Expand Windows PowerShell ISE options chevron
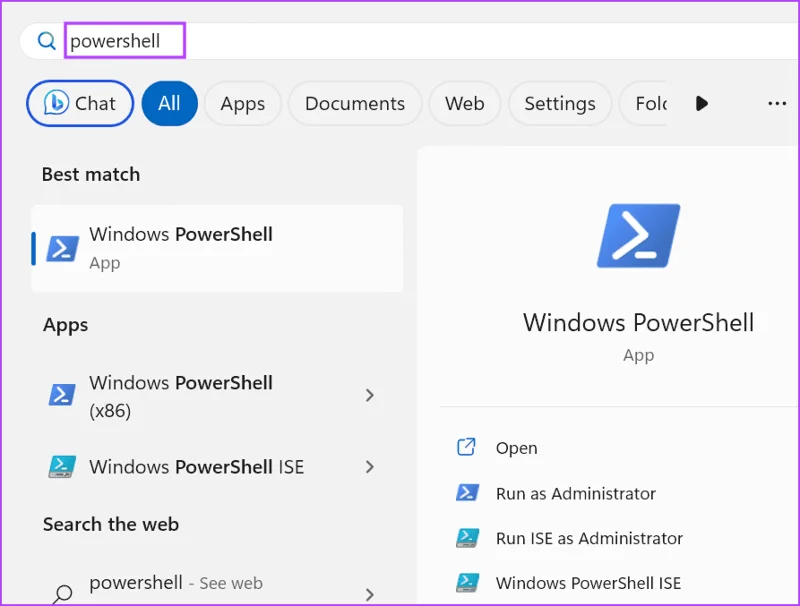Viewport: 800px width, 606px height. coord(370,467)
